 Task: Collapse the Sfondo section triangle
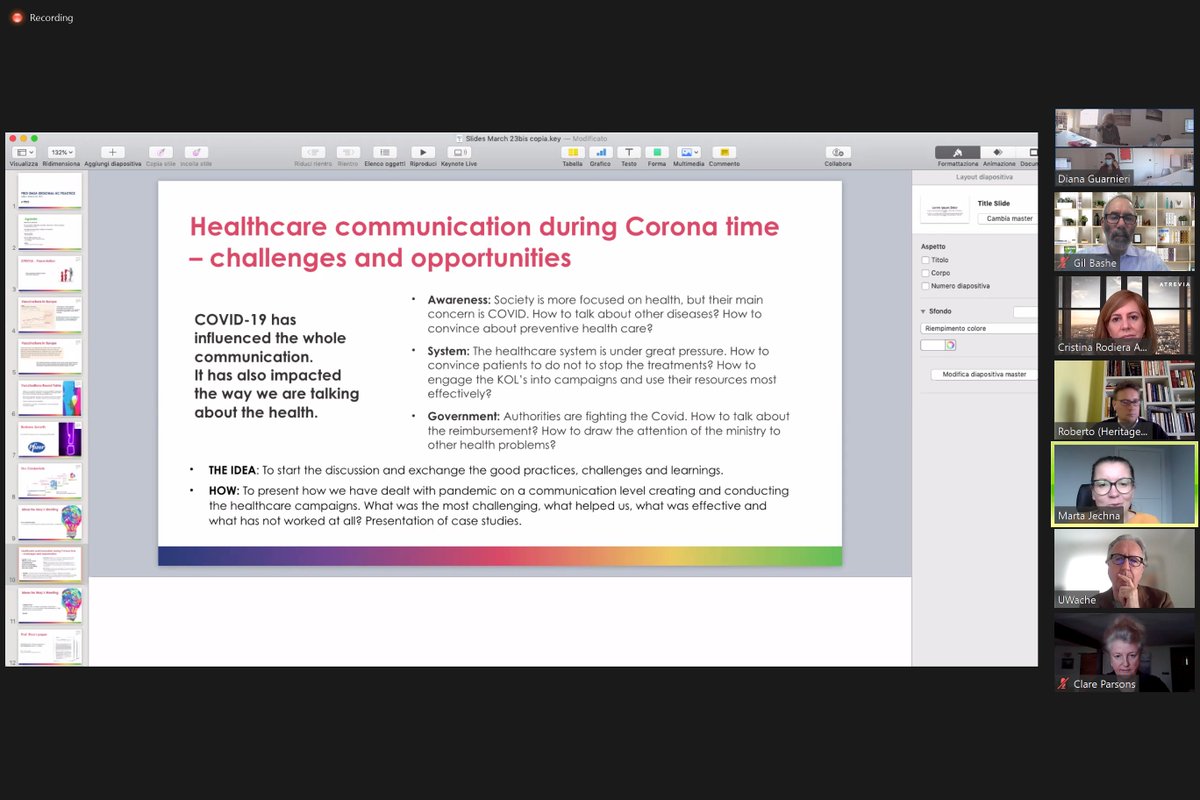pyautogui.click(x=923, y=312)
